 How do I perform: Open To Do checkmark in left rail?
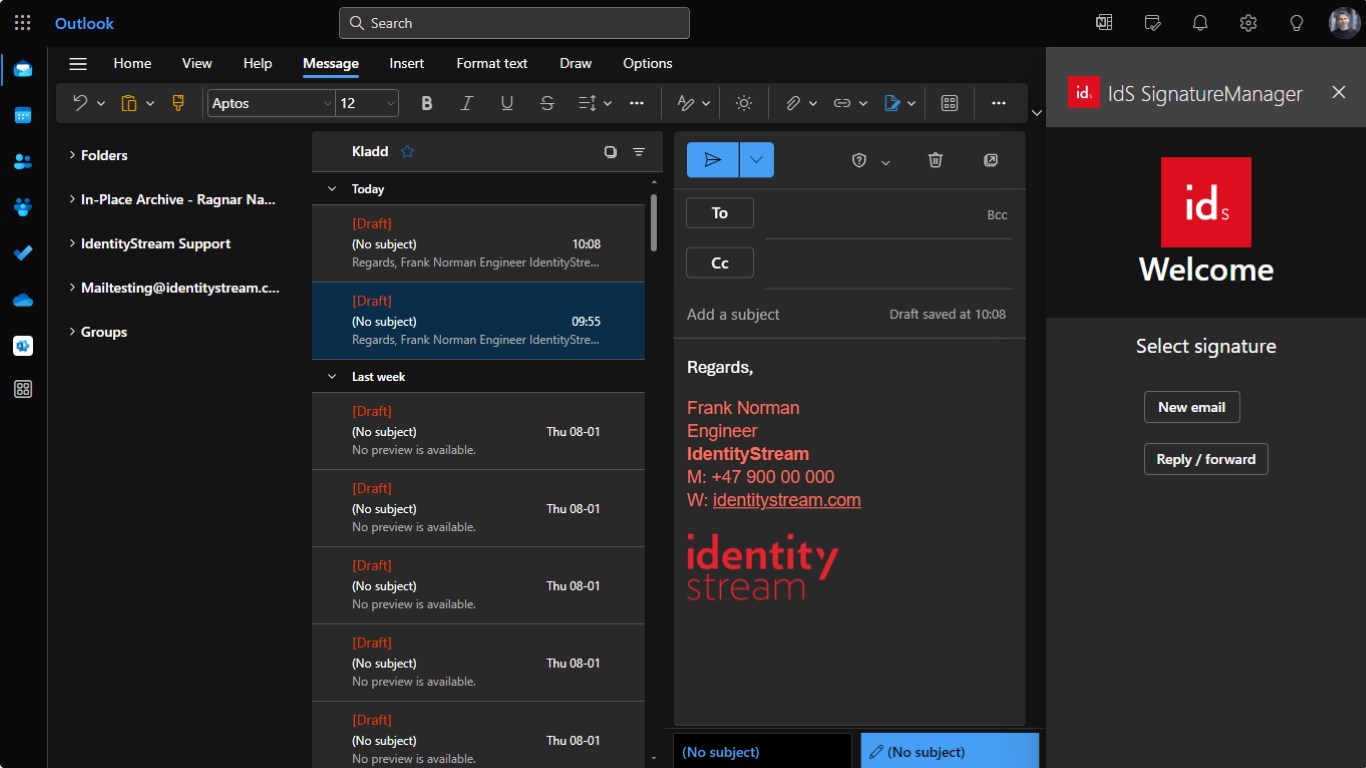click(x=23, y=253)
